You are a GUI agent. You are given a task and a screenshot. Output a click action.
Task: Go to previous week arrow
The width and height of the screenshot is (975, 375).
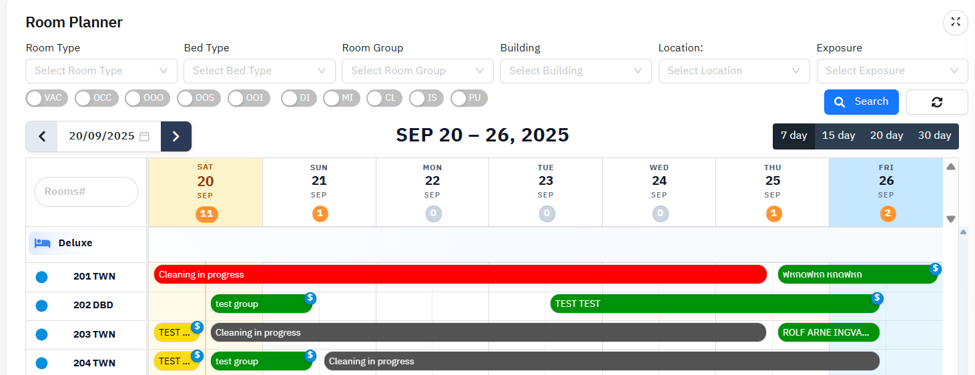coord(42,136)
